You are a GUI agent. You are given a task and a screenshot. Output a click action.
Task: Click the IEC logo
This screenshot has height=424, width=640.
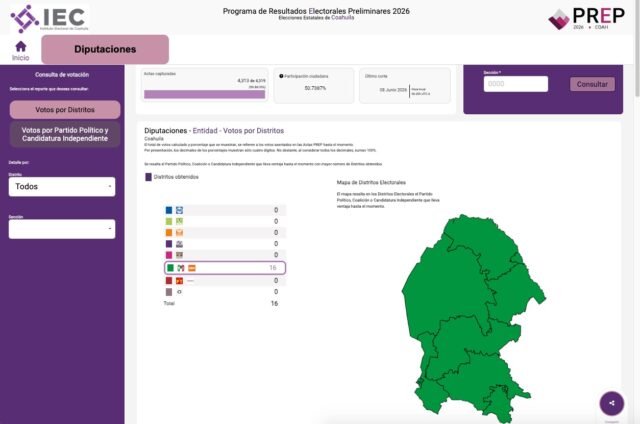pyautogui.click(x=49, y=18)
